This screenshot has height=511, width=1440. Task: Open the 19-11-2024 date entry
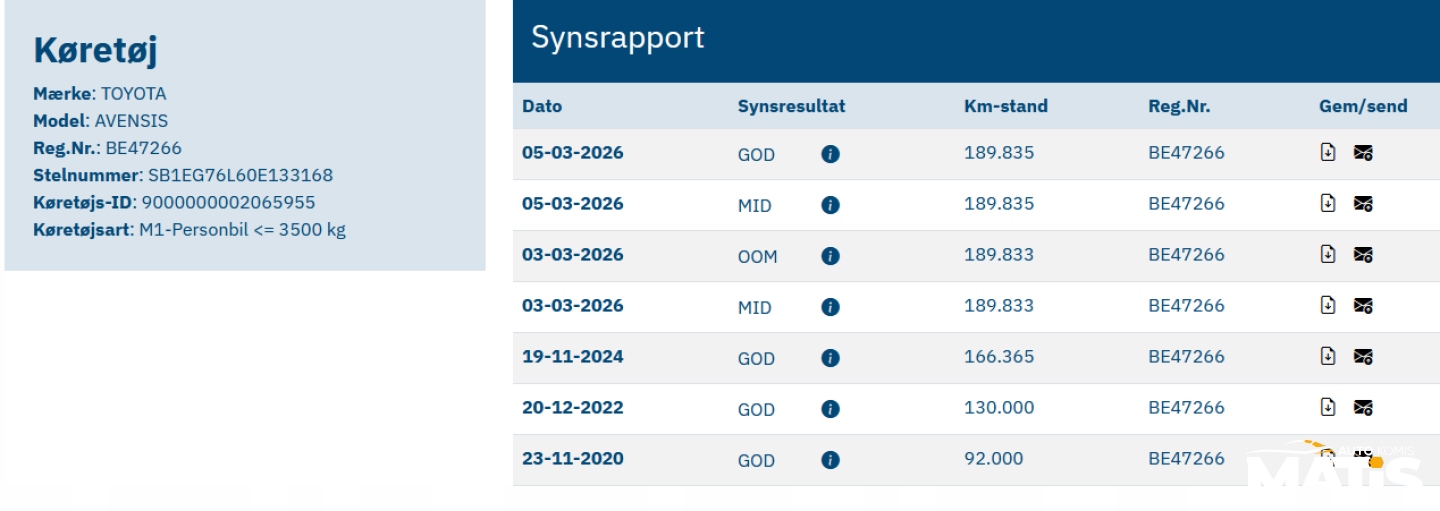pos(572,356)
